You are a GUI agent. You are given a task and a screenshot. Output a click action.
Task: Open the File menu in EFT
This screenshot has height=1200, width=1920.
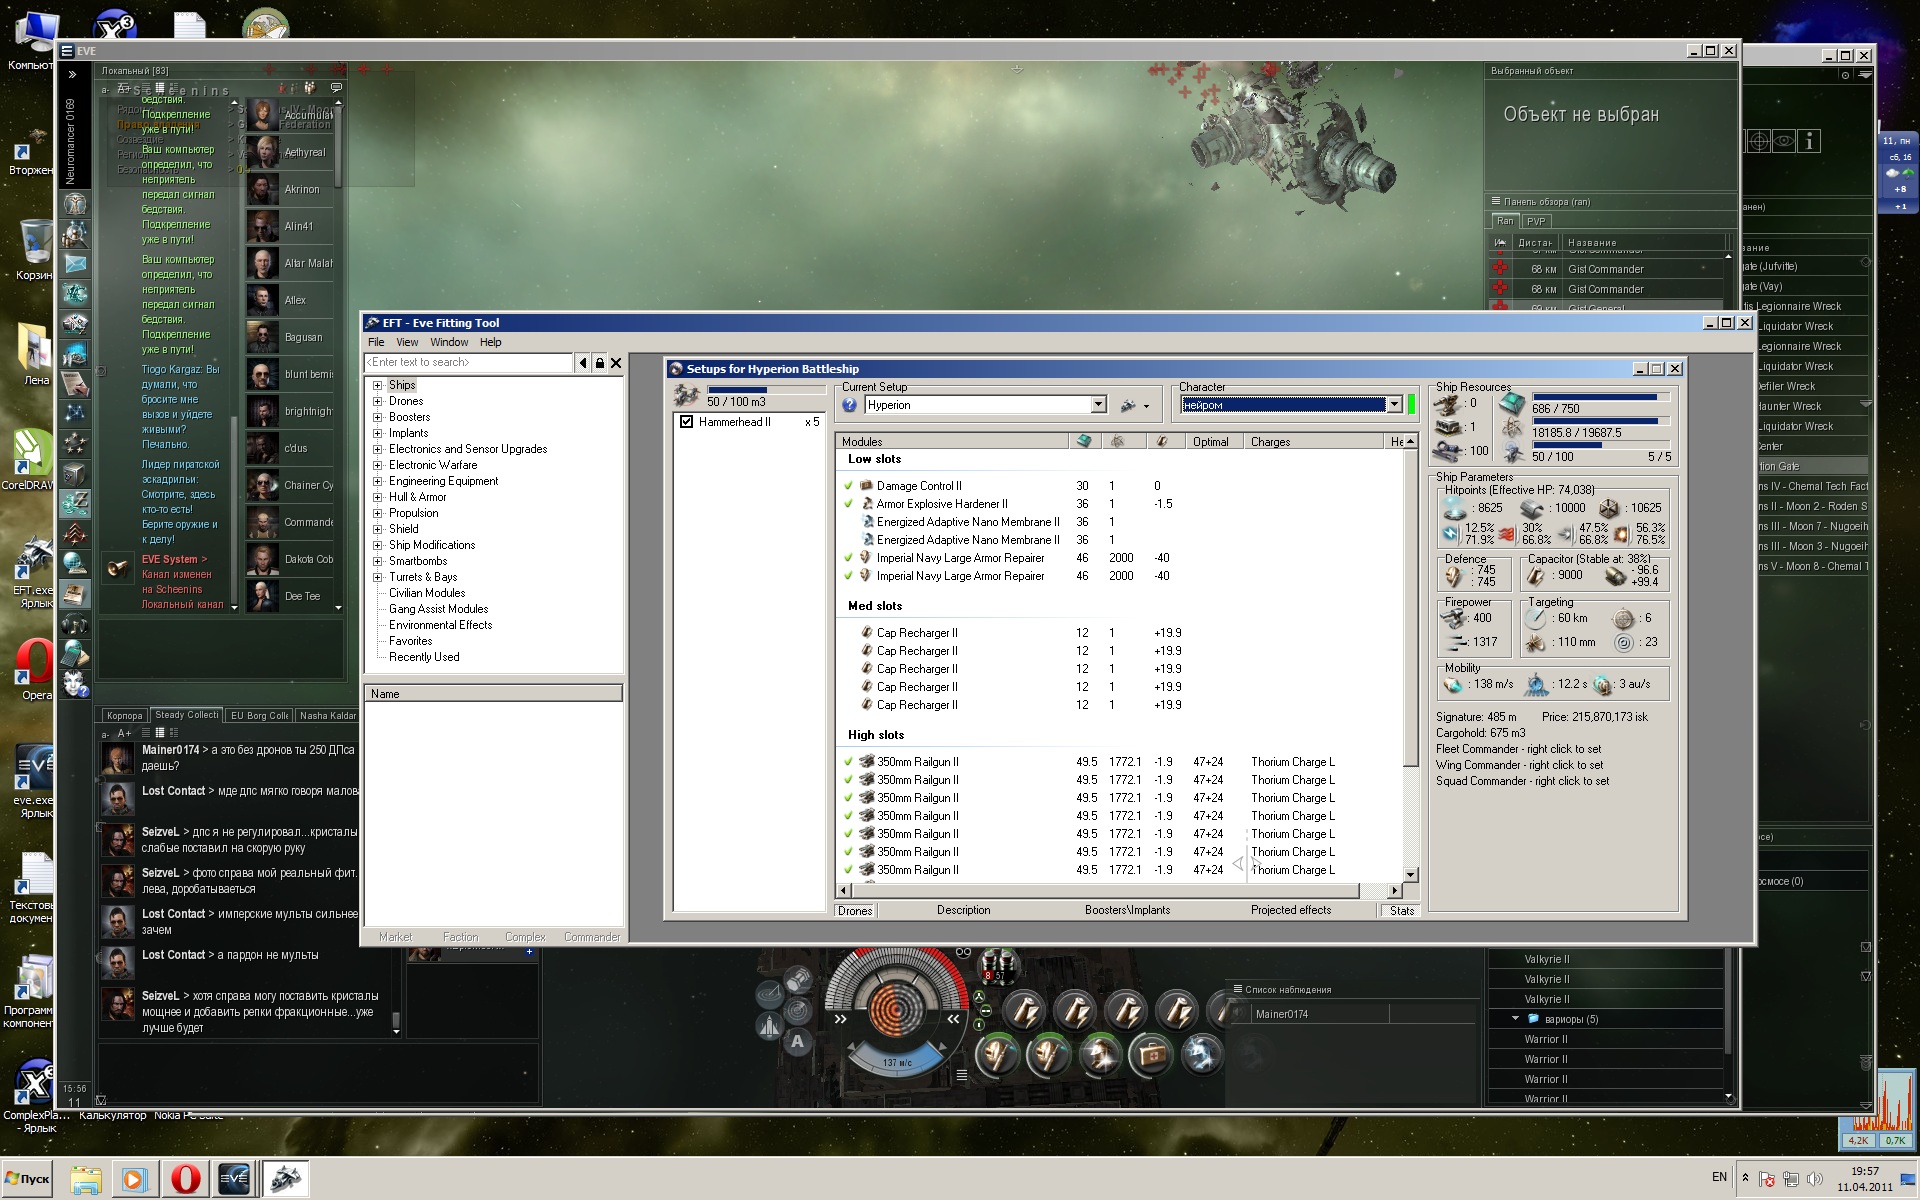point(376,342)
